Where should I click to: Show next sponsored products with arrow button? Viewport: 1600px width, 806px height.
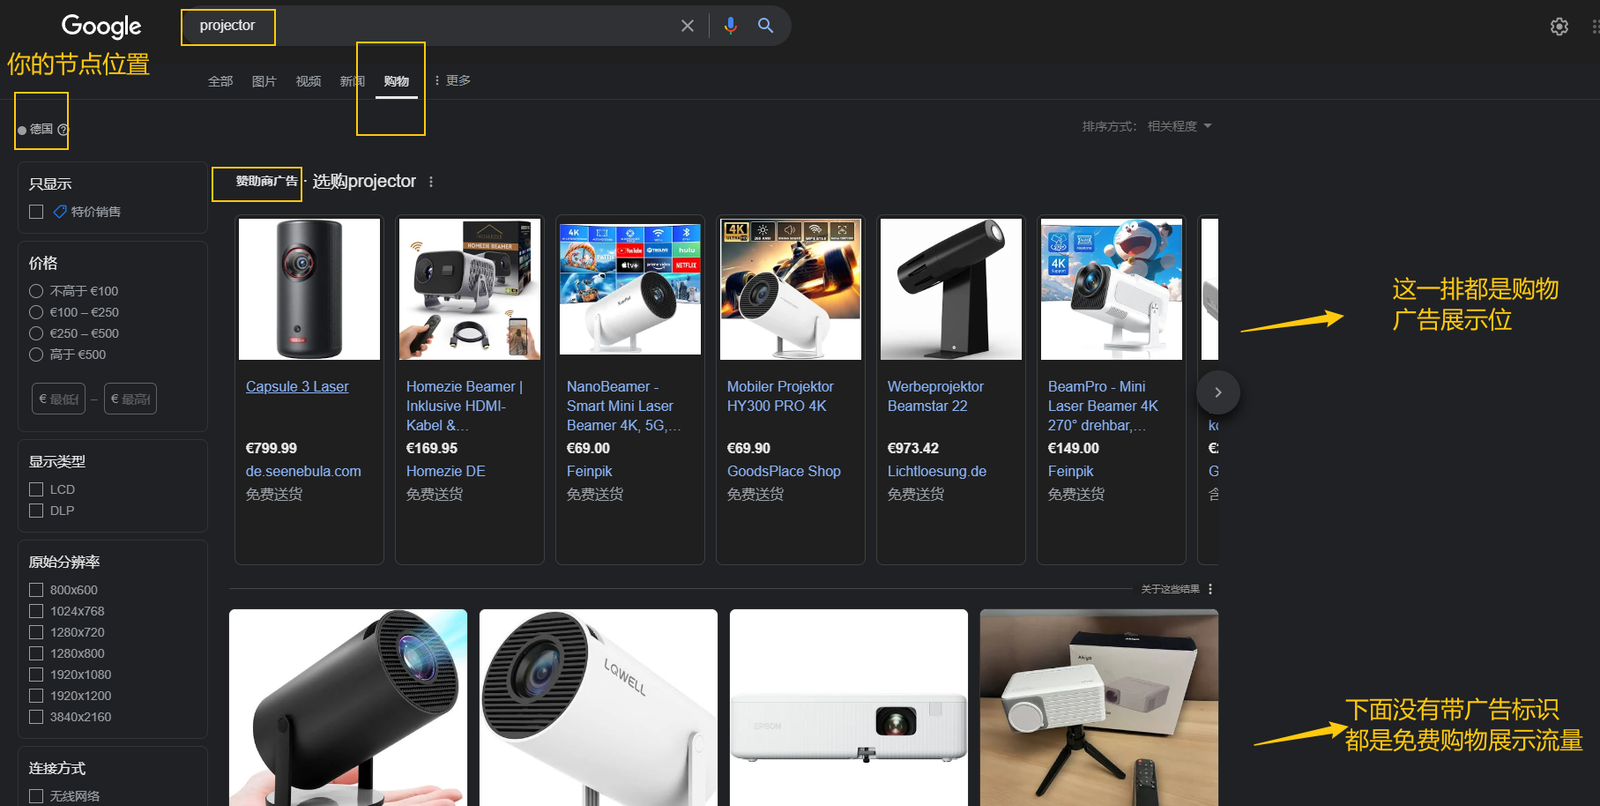(1218, 392)
